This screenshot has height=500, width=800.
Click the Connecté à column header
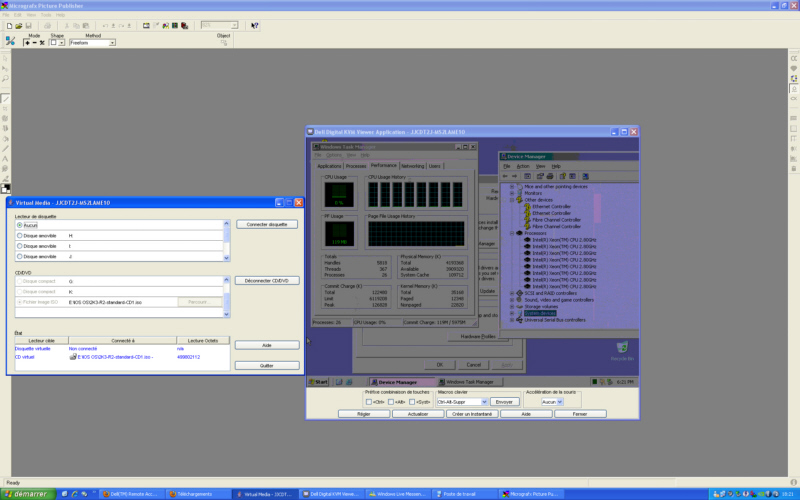coord(122,340)
